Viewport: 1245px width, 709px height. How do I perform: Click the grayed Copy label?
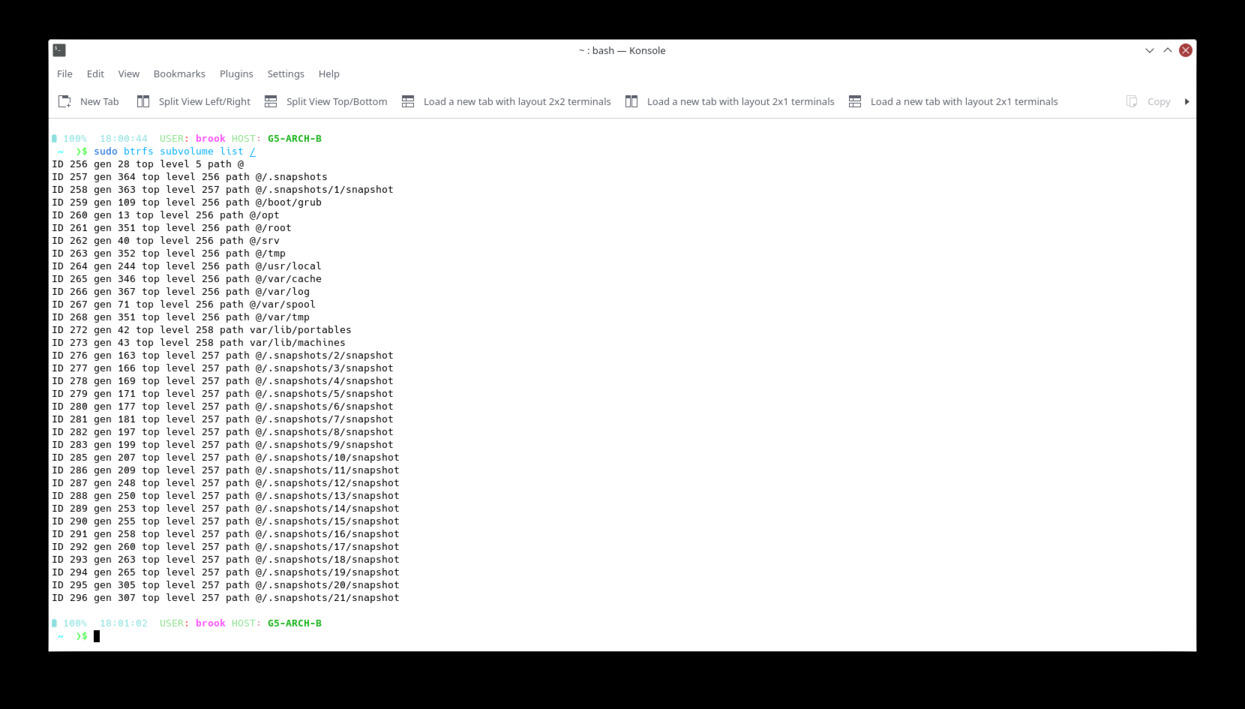coord(1158,101)
